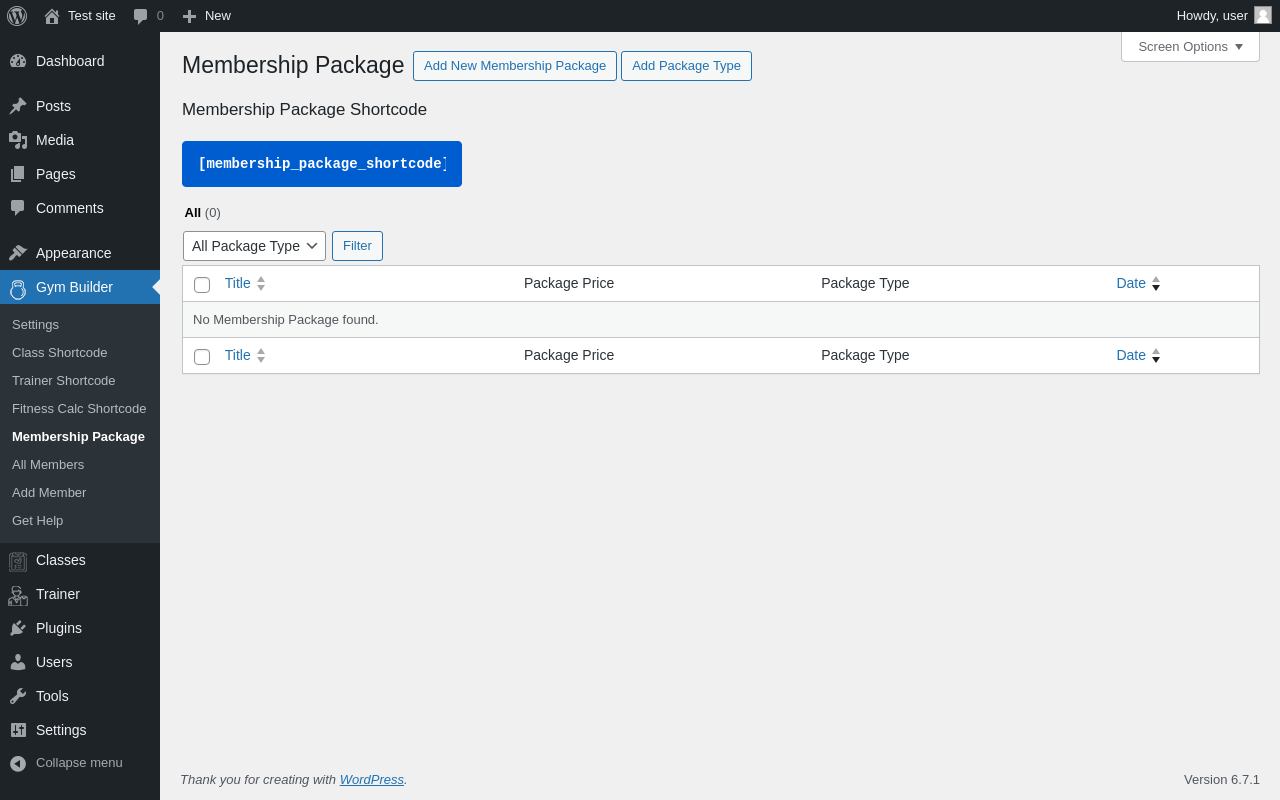Image resolution: width=1280 pixels, height=800 pixels.
Task: Click the Classes menu icon
Action: coord(18,561)
